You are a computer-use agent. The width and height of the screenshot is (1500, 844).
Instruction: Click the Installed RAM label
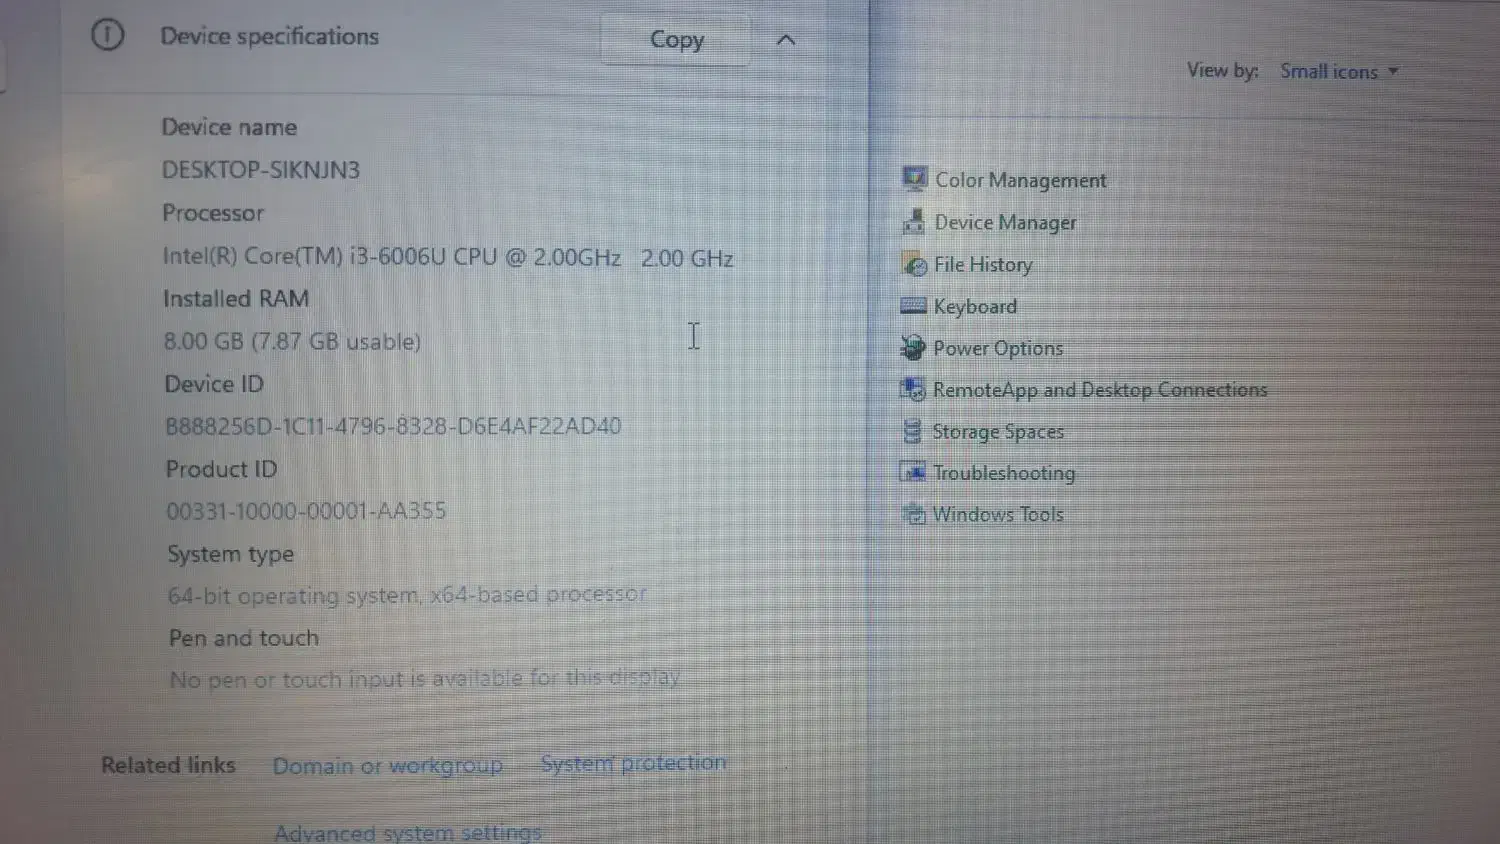[236, 298]
